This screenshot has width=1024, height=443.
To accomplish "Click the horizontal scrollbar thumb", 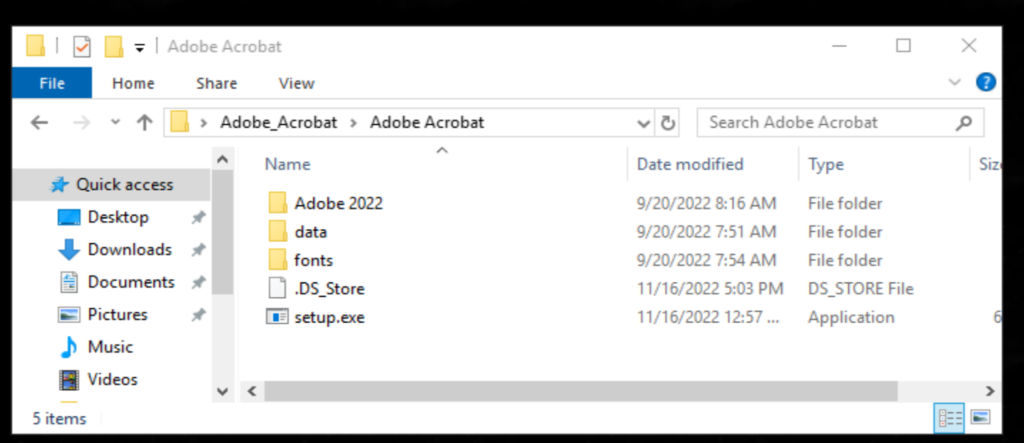I will [581, 392].
